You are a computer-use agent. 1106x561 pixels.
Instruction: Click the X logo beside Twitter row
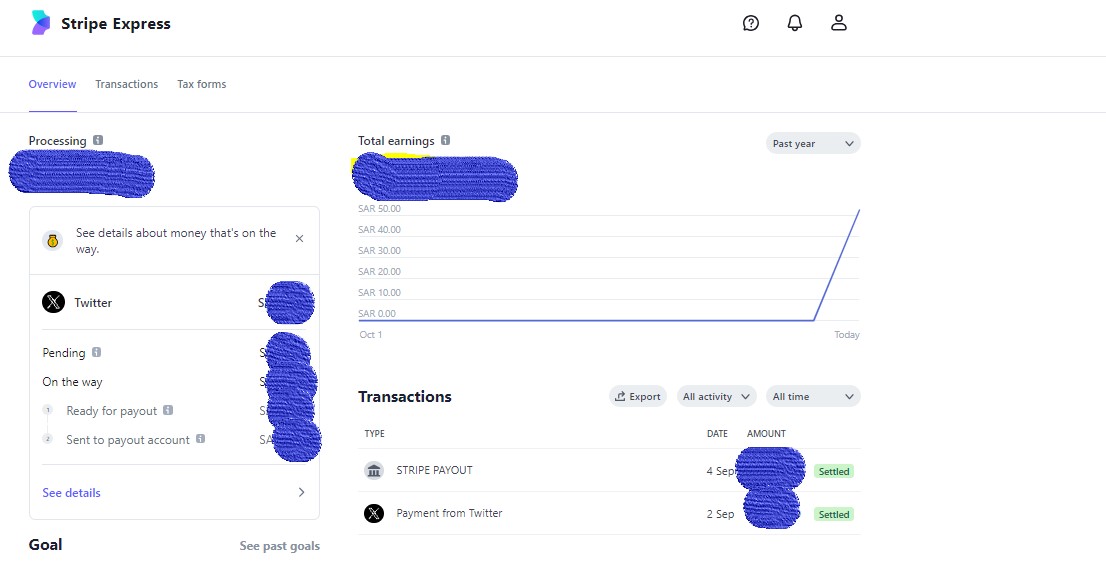pyautogui.click(x=54, y=302)
